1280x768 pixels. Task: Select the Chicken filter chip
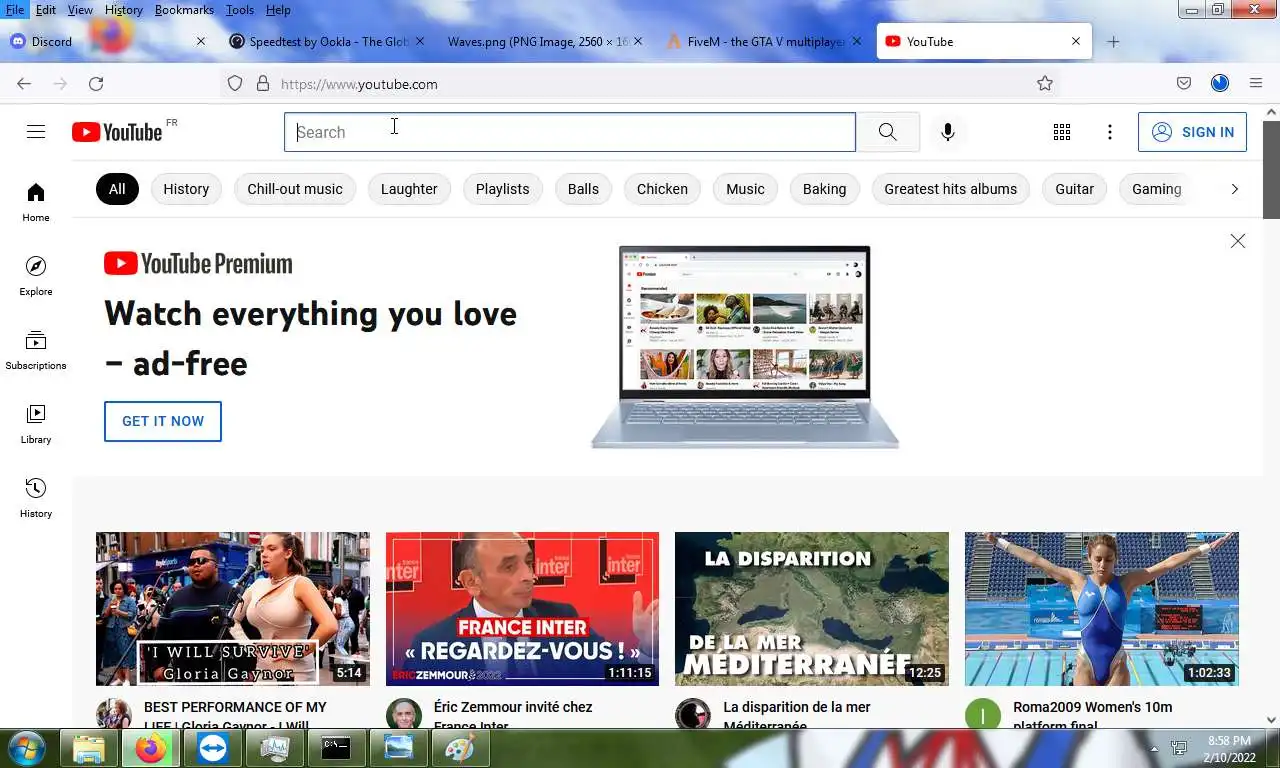click(662, 189)
